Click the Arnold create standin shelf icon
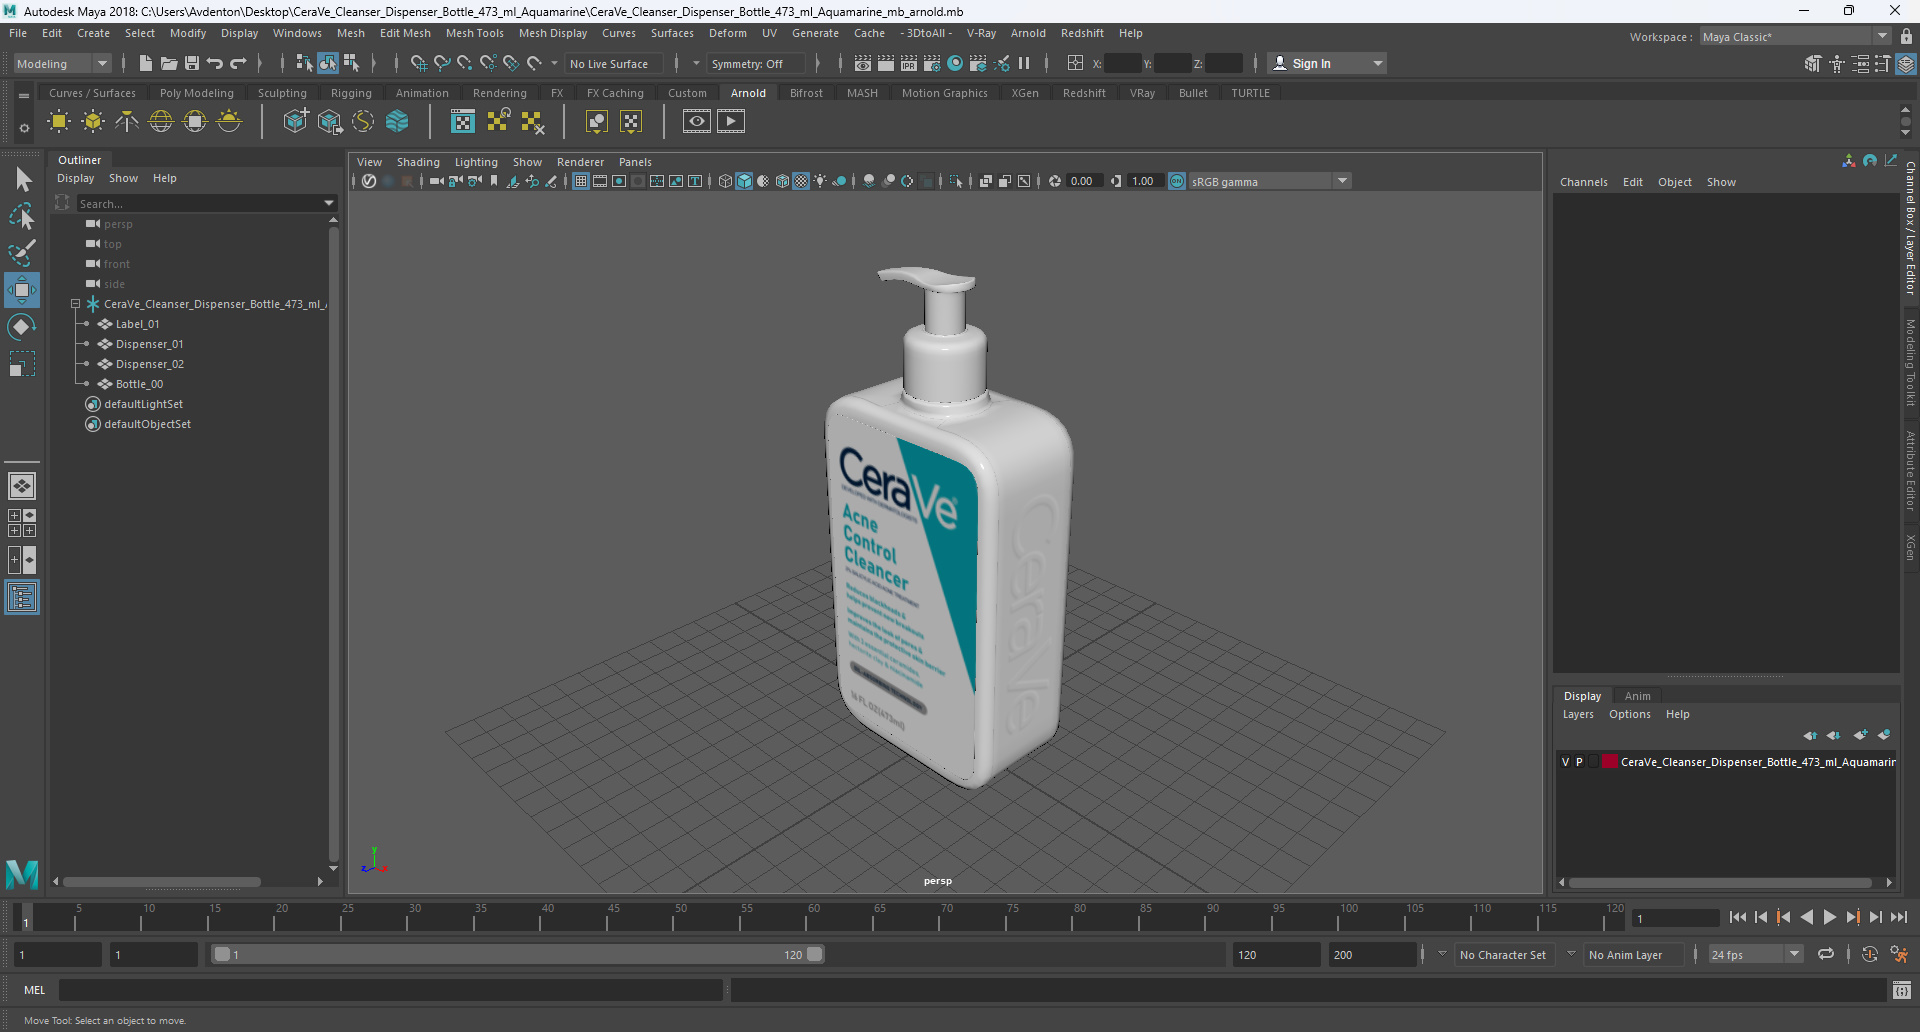1920x1032 pixels. [x=295, y=122]
